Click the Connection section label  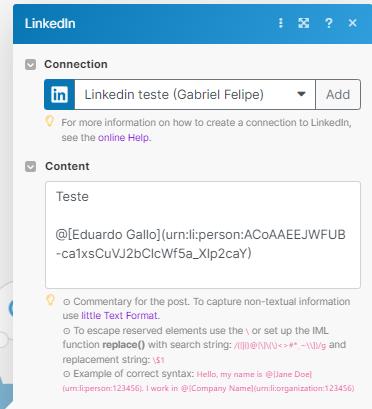(x=76, y=64)
